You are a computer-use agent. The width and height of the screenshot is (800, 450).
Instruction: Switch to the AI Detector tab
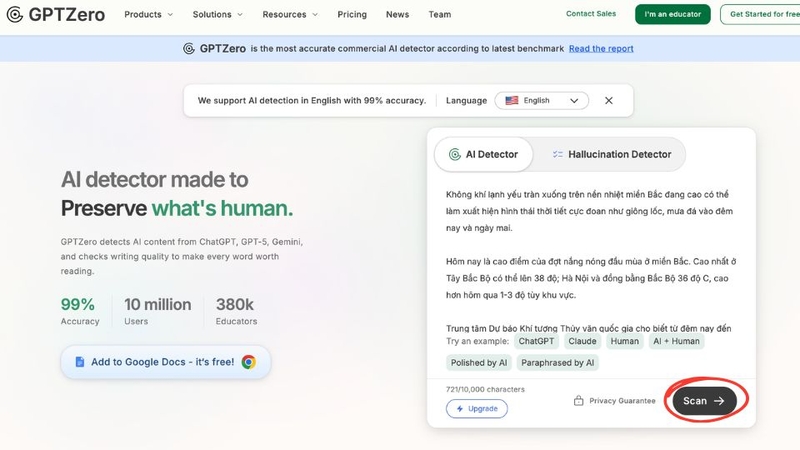[483, 154]
